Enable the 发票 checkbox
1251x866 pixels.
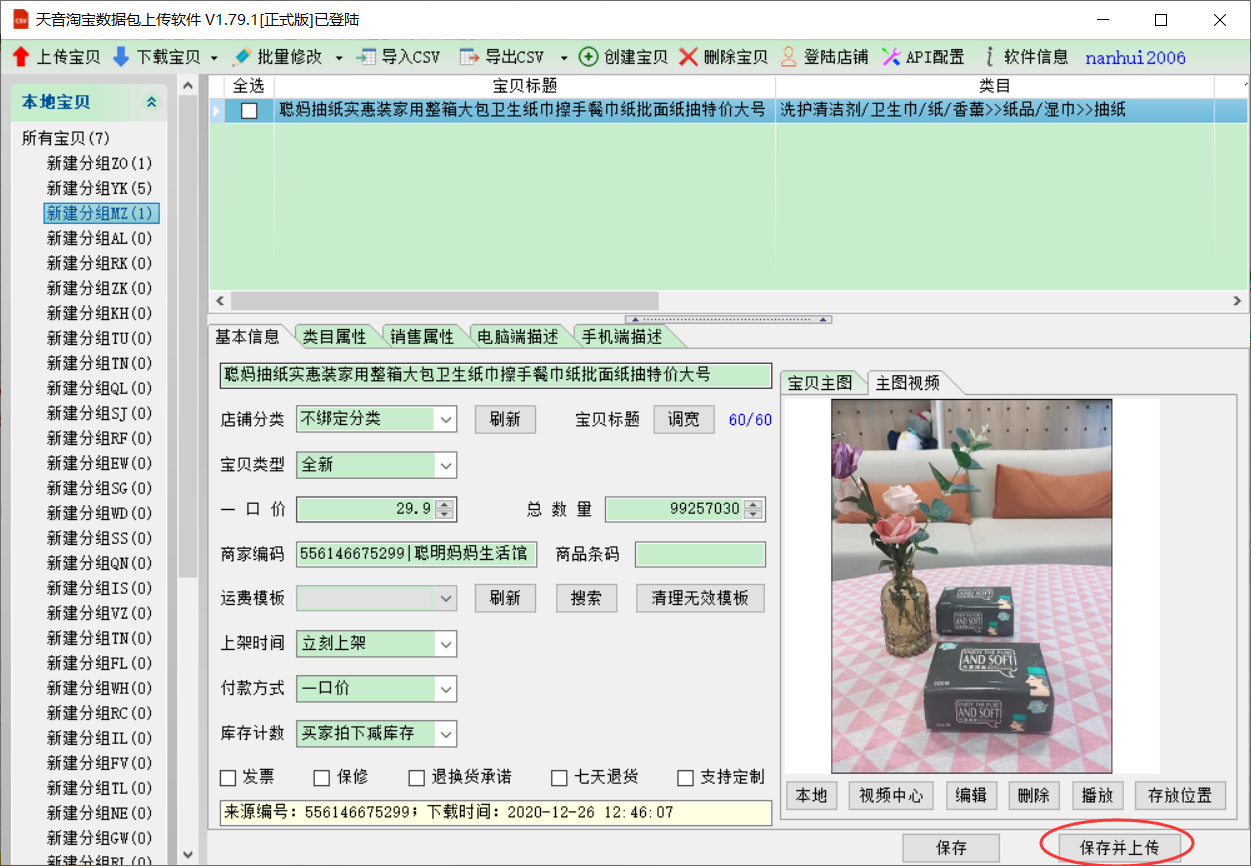pyautogui.click(x=228, y=778)
